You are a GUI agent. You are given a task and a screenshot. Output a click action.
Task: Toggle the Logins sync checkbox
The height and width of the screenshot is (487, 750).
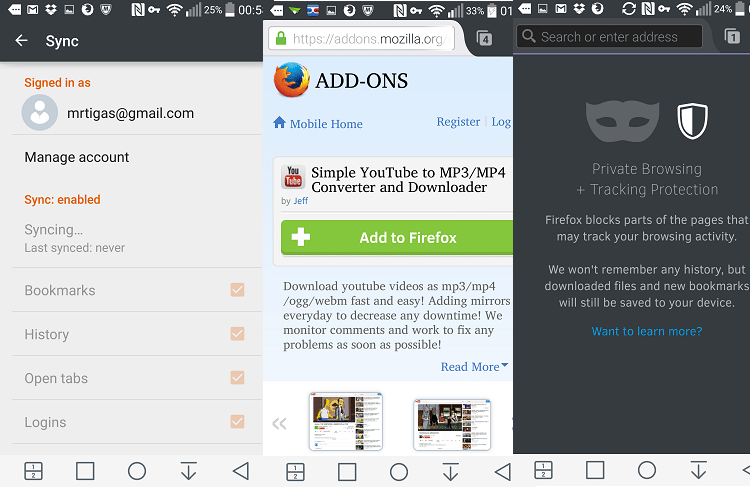[237, 422]
